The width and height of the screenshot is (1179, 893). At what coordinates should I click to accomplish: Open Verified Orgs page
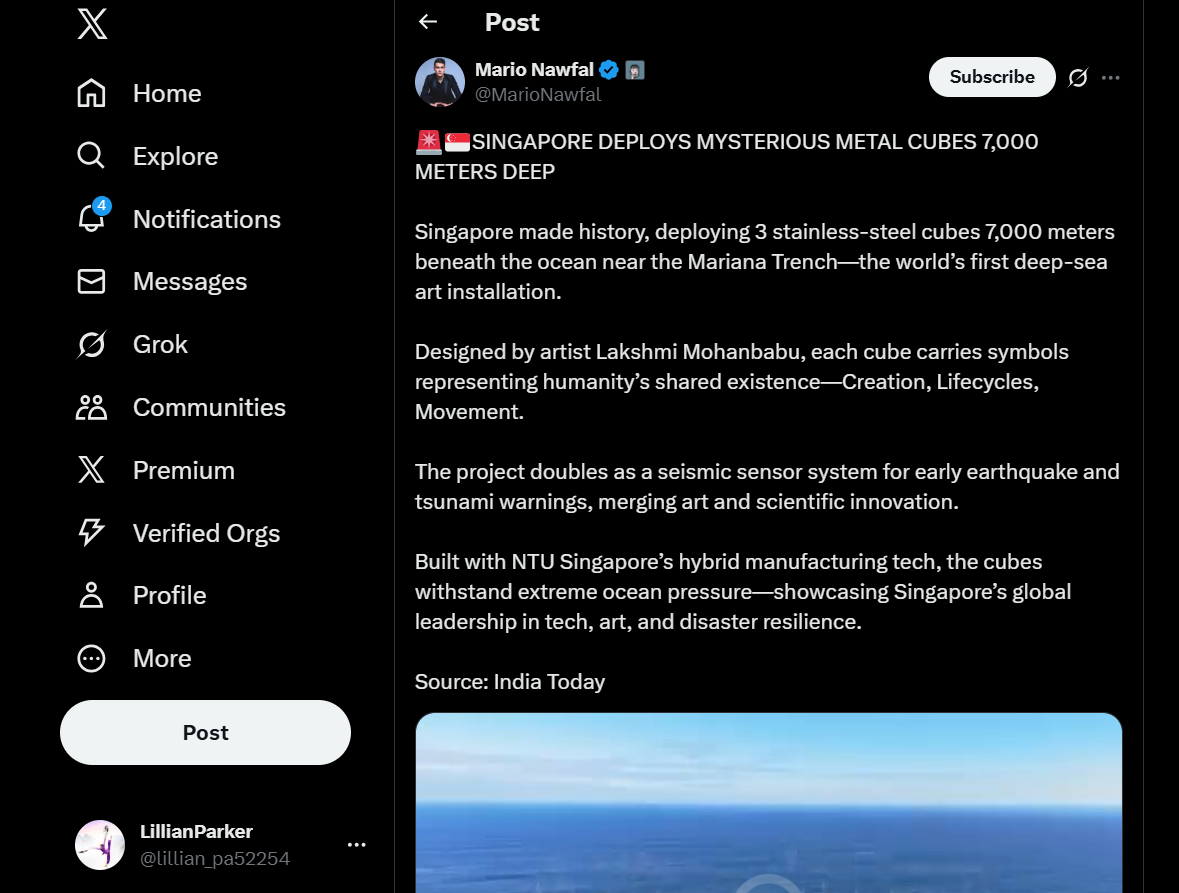(x=178, y=533)
